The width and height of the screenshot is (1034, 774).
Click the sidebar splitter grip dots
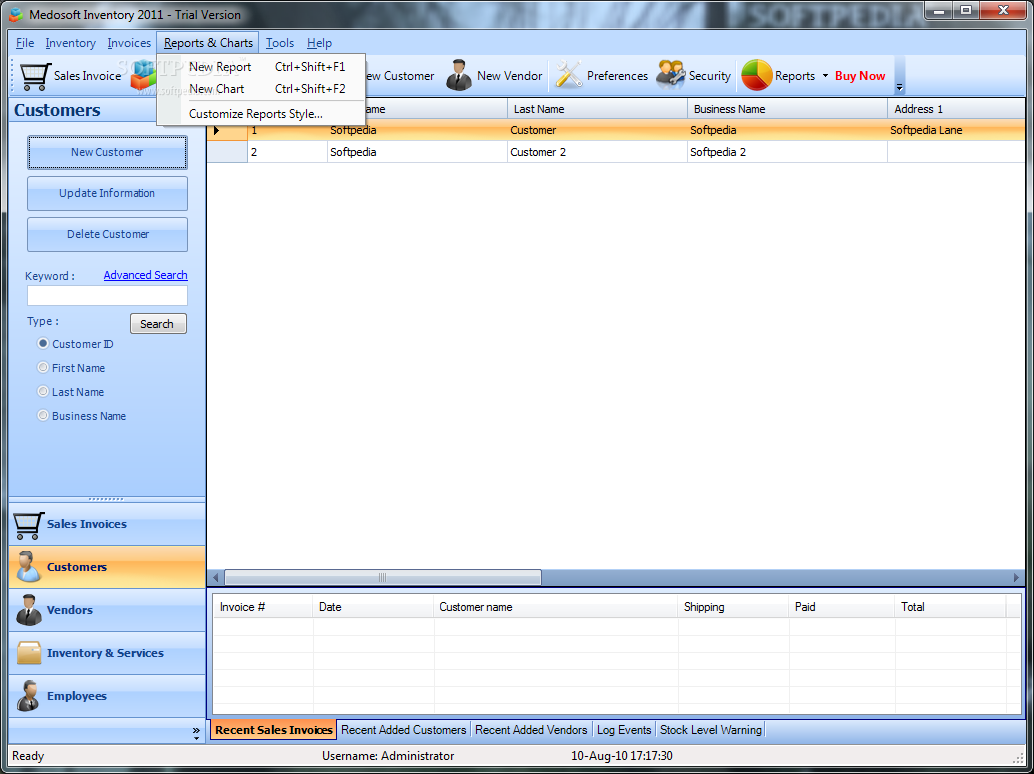(x=106, y=499)
